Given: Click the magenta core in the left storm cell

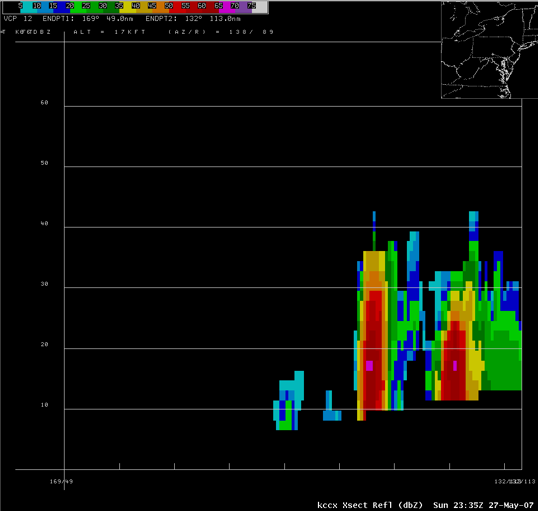Looking at the screenshot, I should tap(369, 366).
